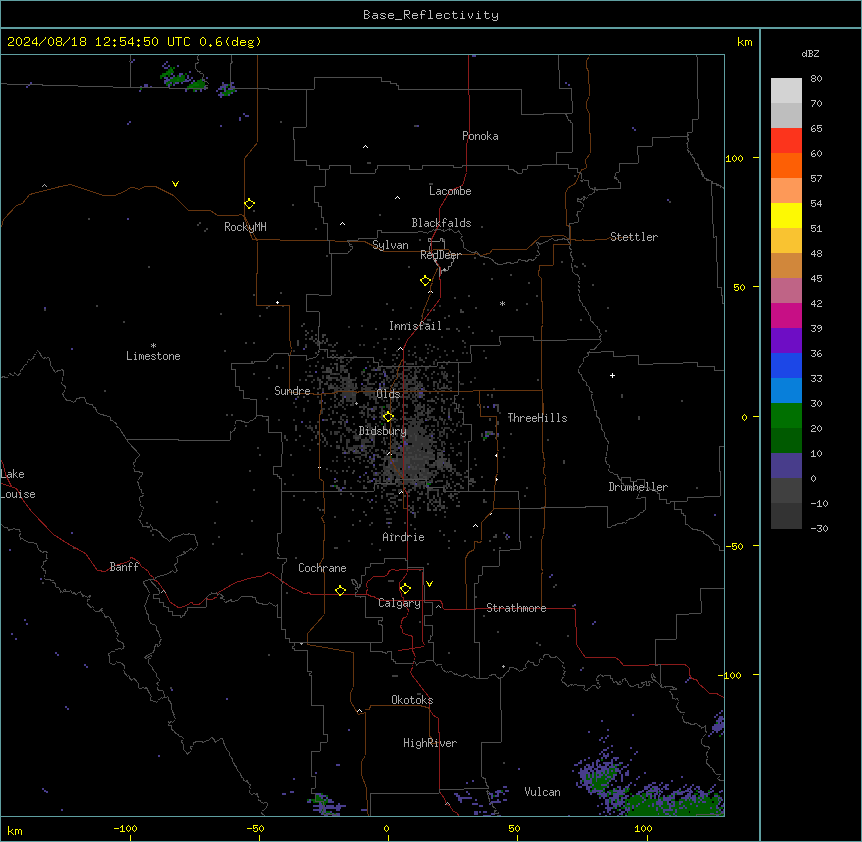Select the bright green 20-30 dBZ swatch
862x842 pixels.
786,416
